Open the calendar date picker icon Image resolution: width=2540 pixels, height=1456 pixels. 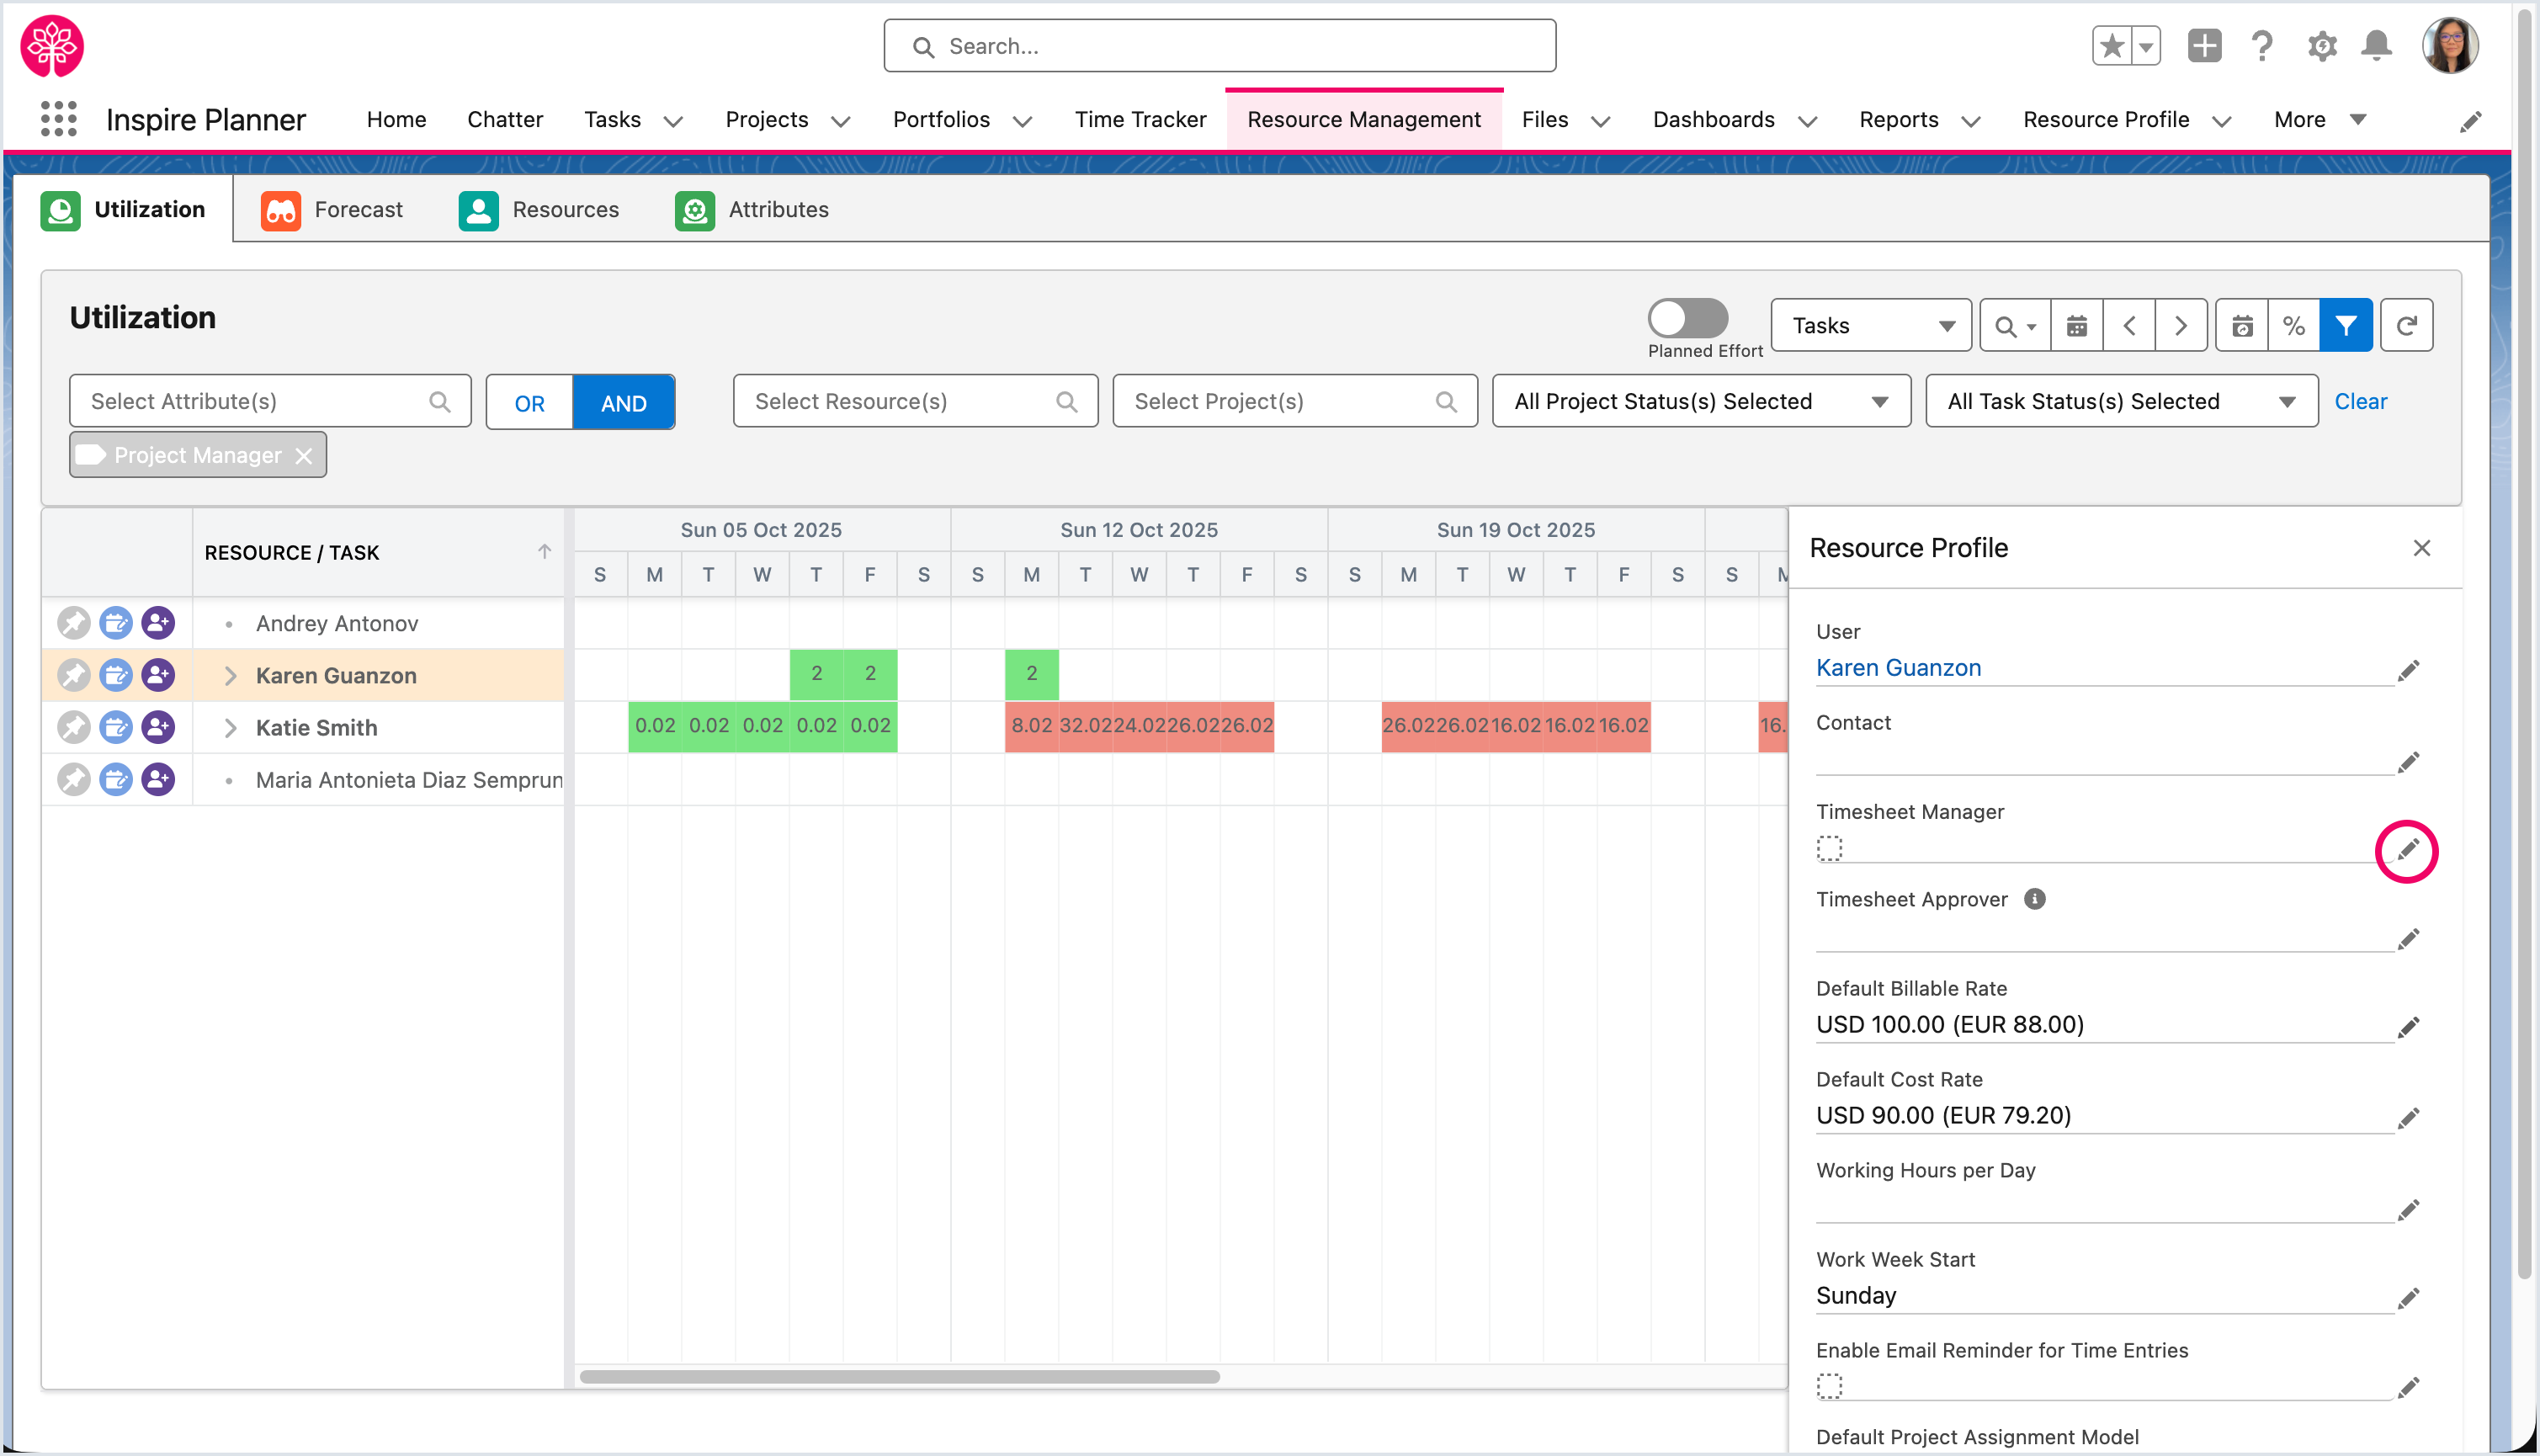[x=2076, y=325]
